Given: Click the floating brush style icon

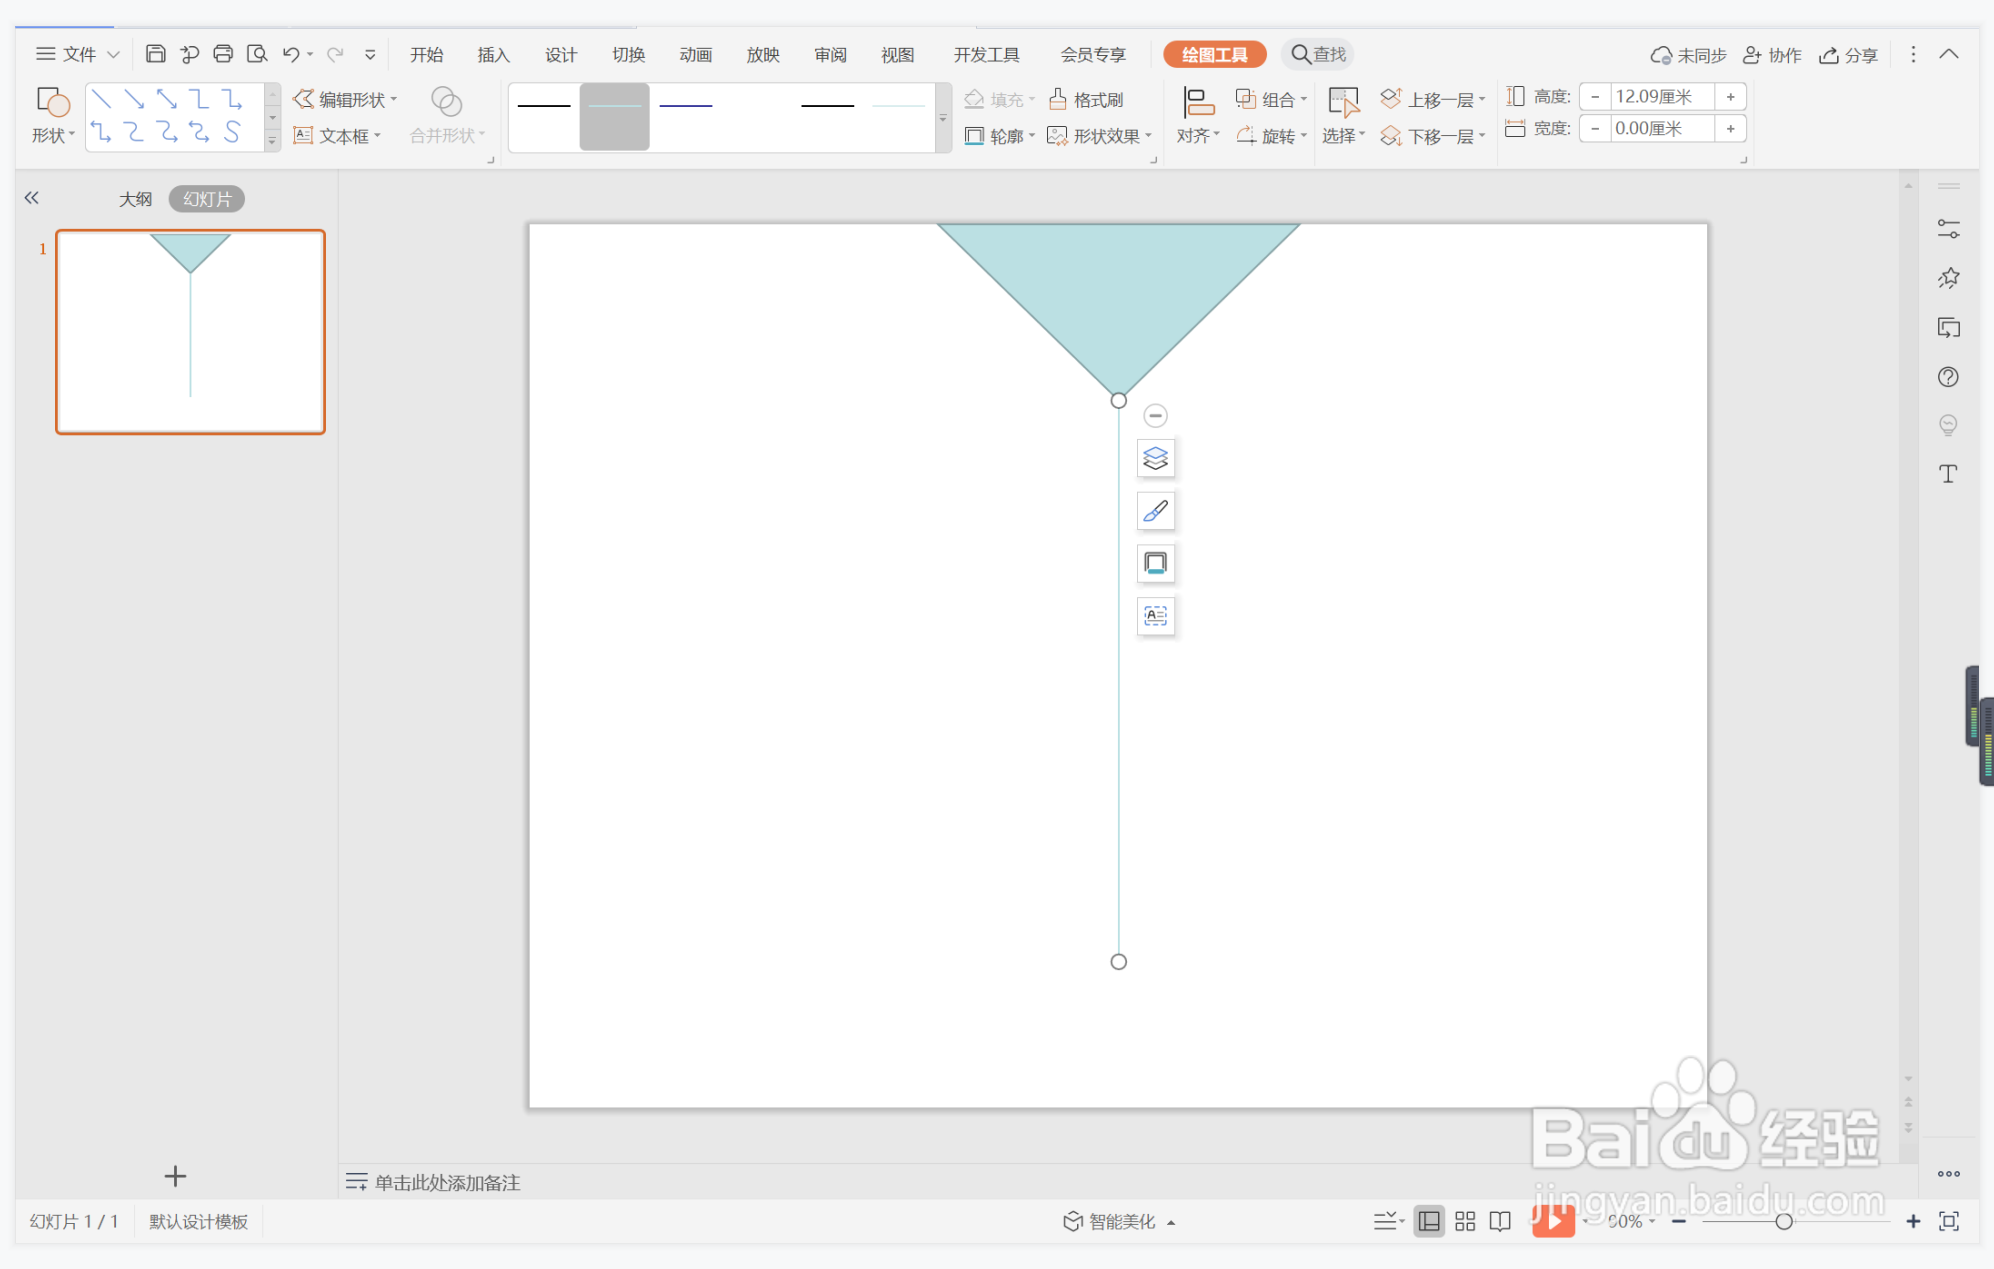Looking at the screenshot, I should (1155, 511).
